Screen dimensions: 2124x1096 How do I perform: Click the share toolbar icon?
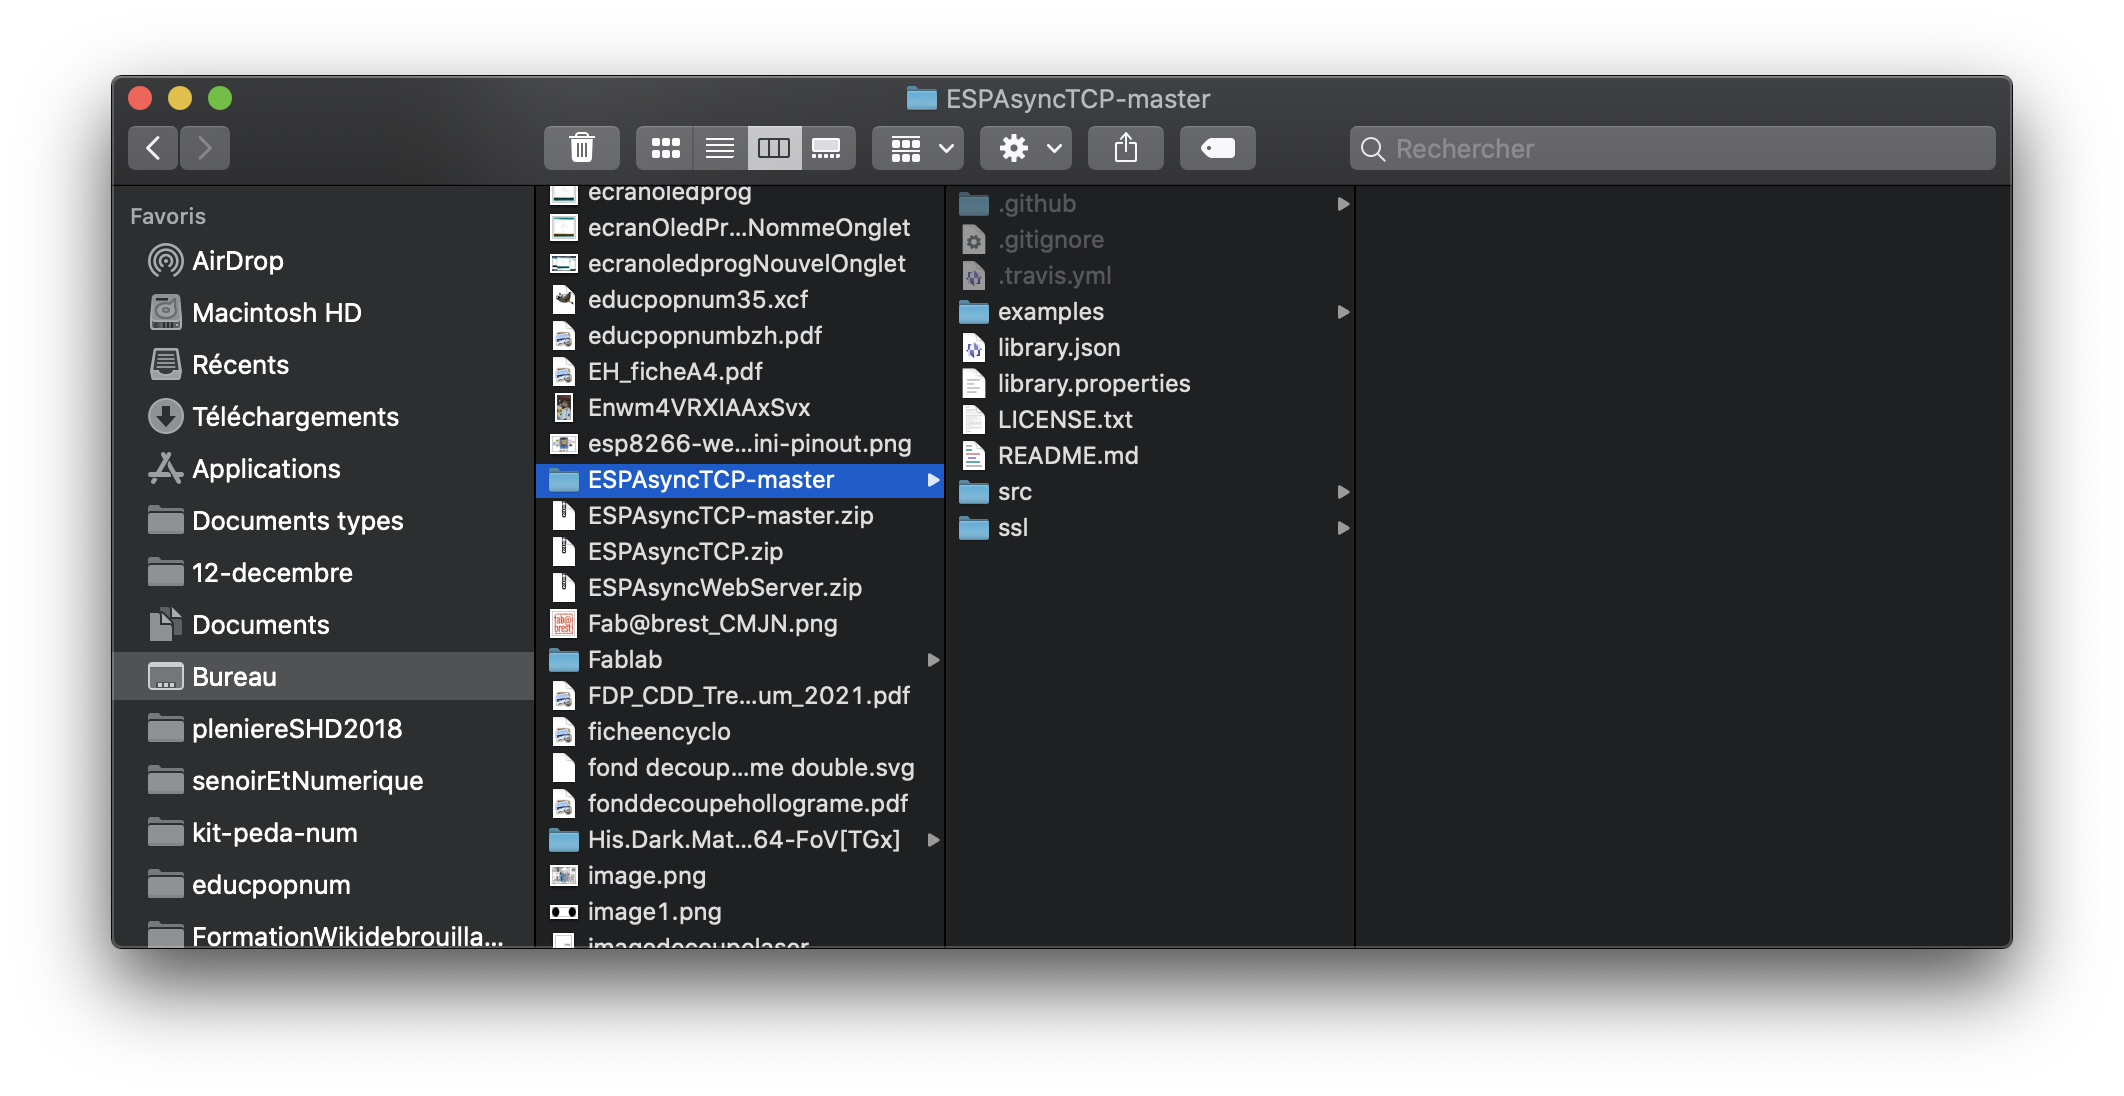point(1125,148)
